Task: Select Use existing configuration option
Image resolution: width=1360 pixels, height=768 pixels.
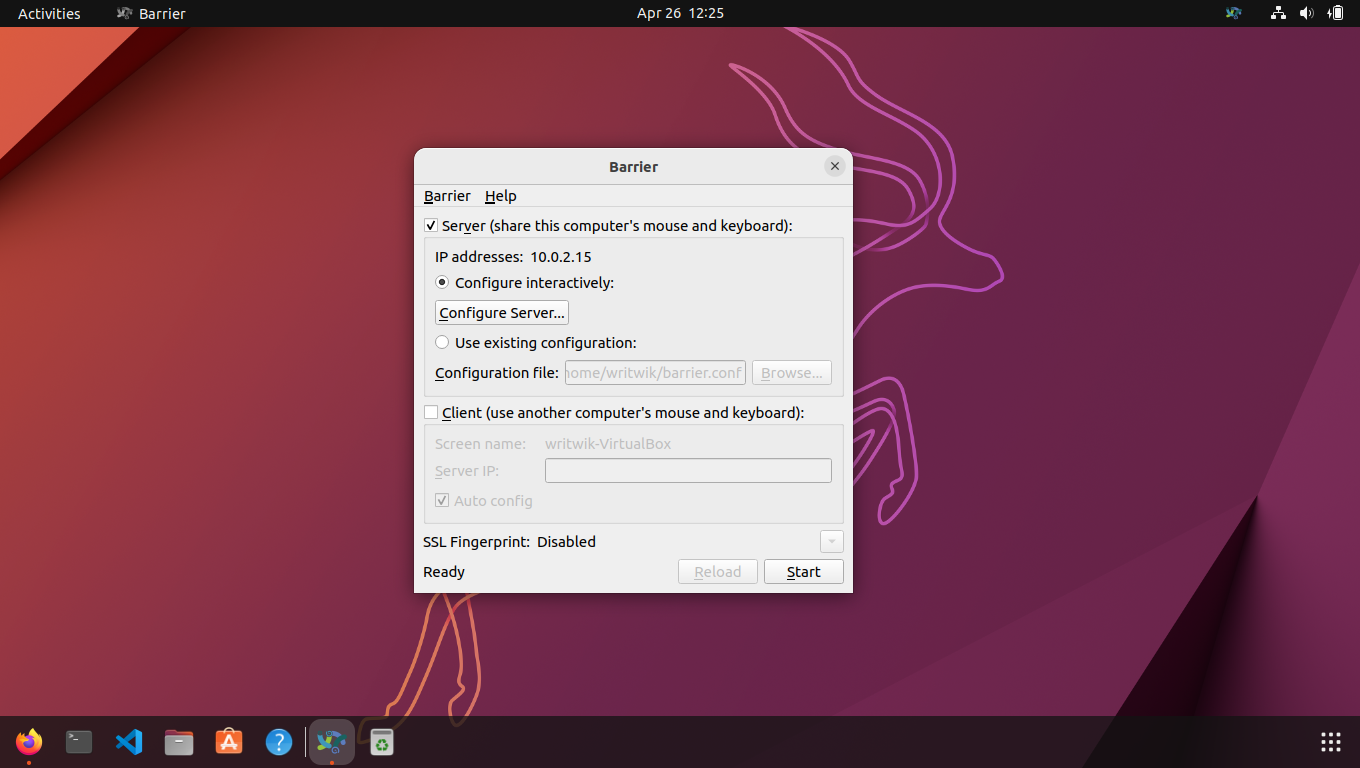Action: (x=442, y=342)
